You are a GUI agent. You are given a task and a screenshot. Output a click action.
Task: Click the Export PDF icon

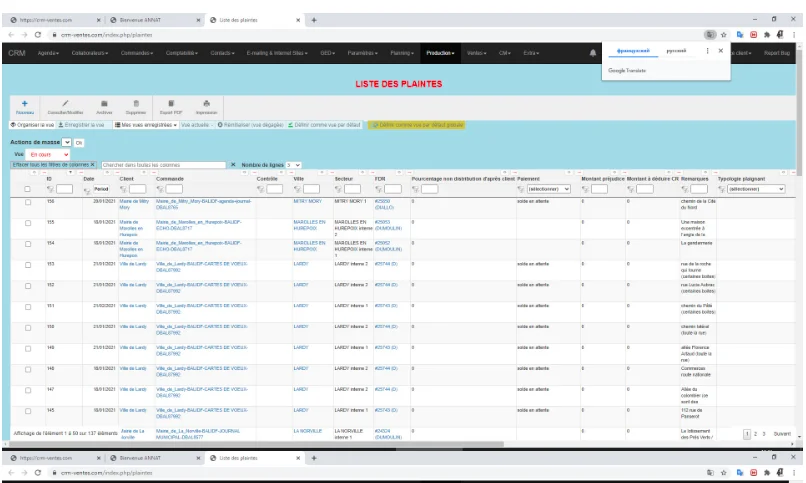(171, 103)
